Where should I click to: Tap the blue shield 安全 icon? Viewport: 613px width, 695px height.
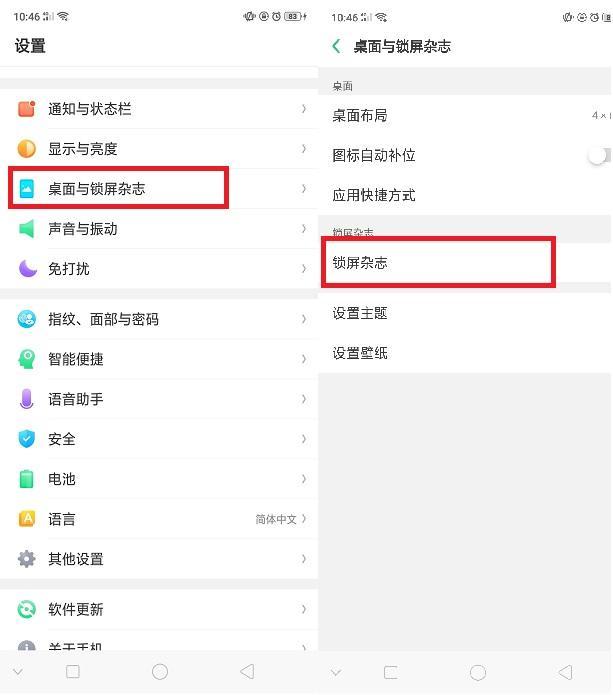coord(27,439)
